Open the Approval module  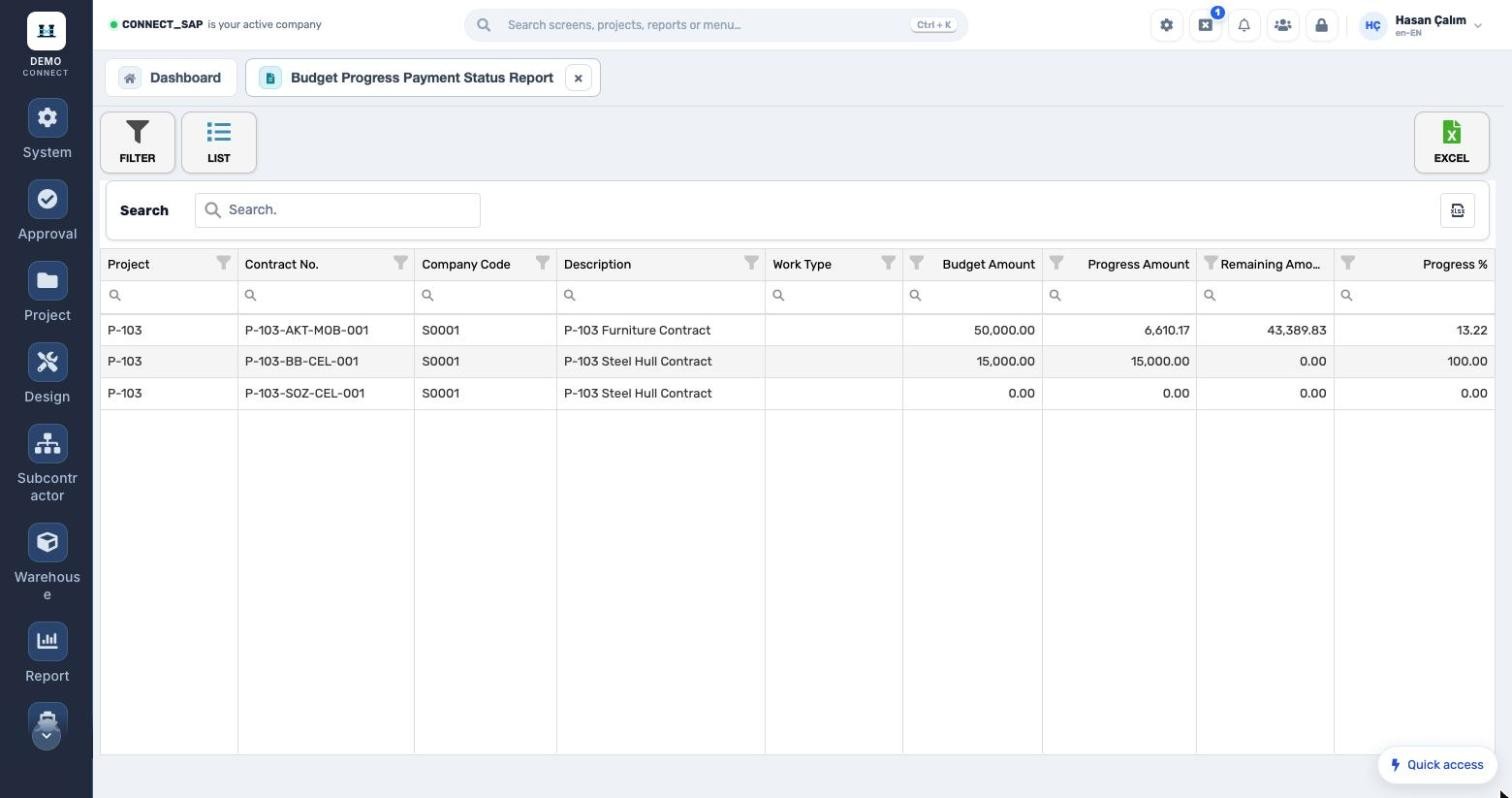coord(47,211)
